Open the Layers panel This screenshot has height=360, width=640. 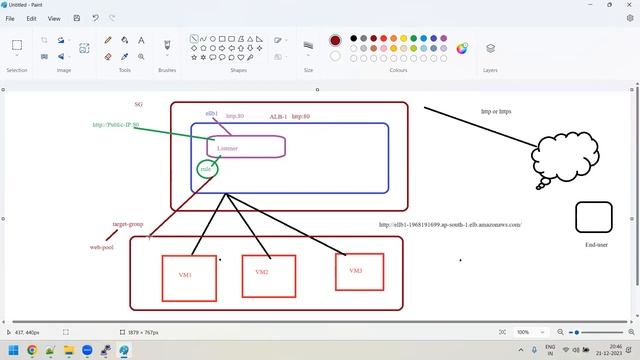[490, 48]
